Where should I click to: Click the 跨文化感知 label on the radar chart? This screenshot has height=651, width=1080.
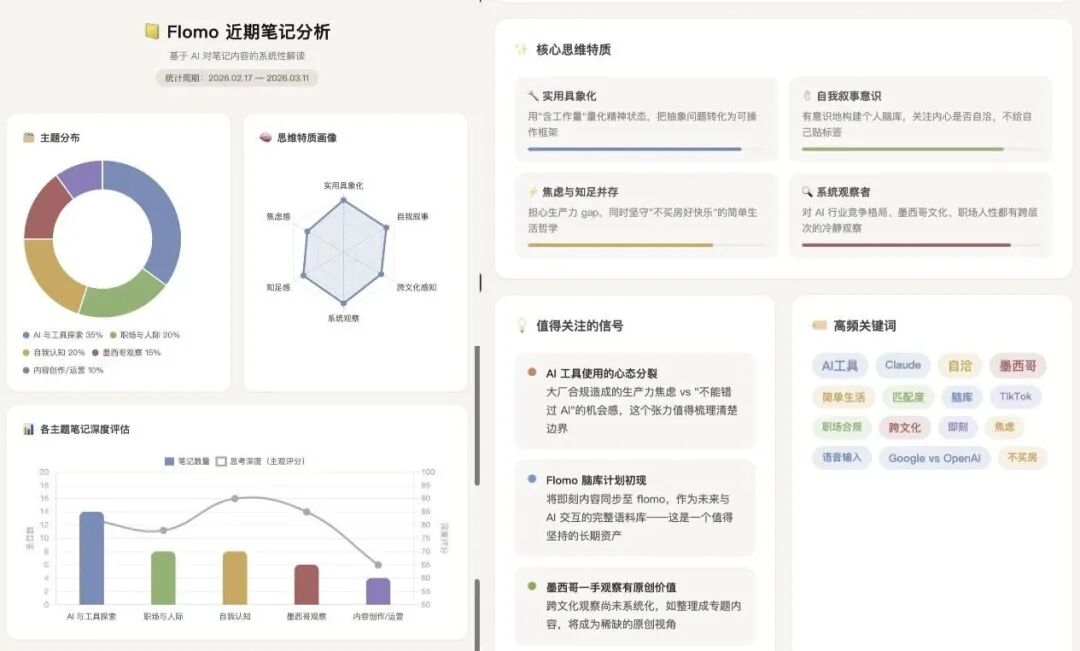[416, 287]
